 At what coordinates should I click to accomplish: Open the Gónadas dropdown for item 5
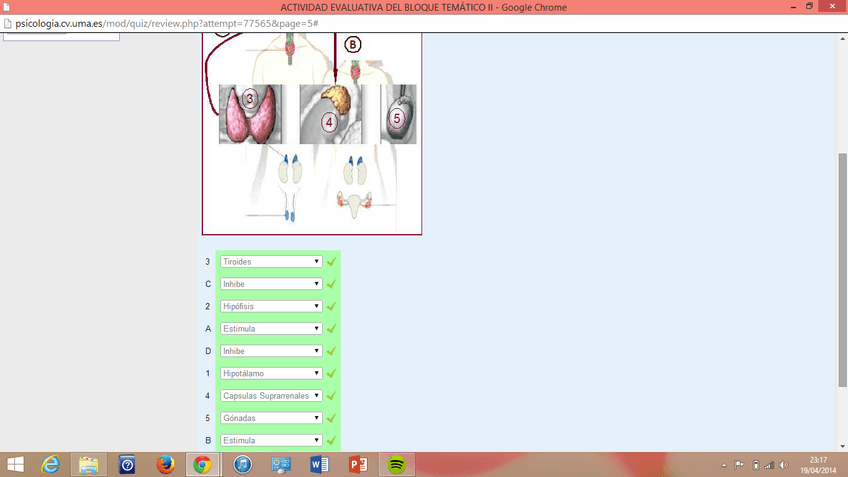tap(271, 418)
